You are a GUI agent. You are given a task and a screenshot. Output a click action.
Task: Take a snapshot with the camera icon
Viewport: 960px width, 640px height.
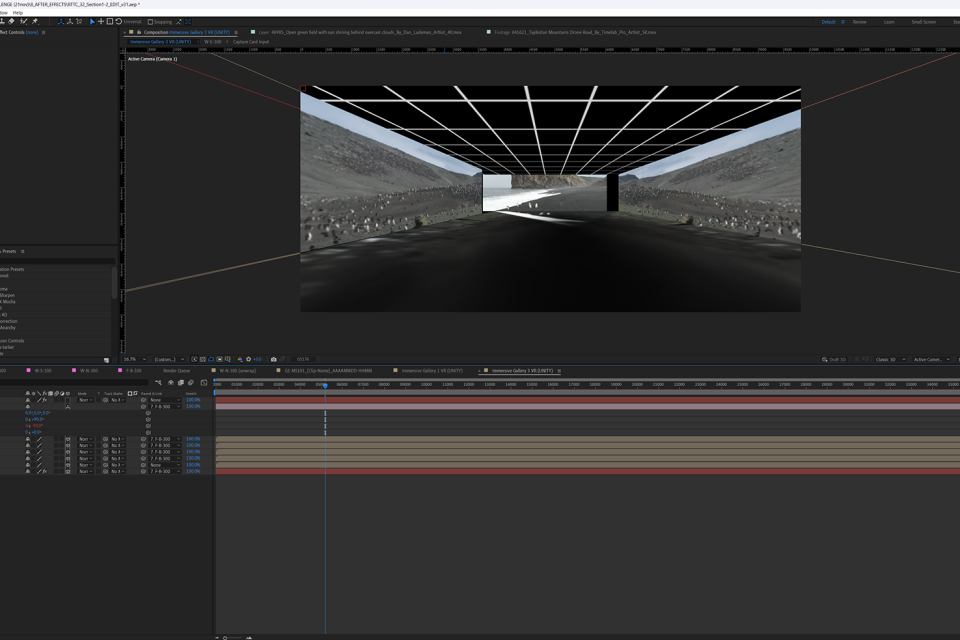pos(273,359)
